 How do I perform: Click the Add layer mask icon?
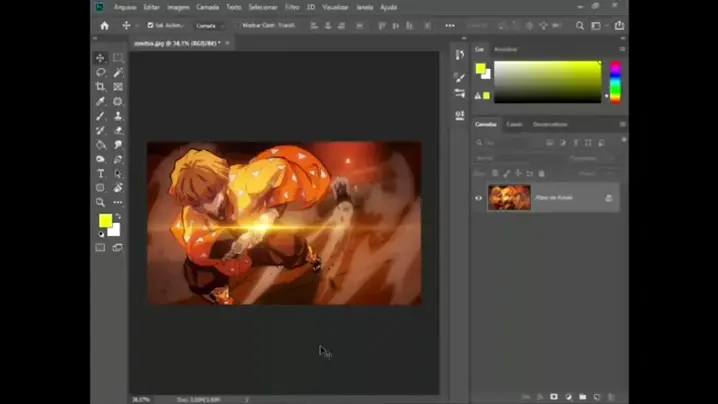[554, 397]
